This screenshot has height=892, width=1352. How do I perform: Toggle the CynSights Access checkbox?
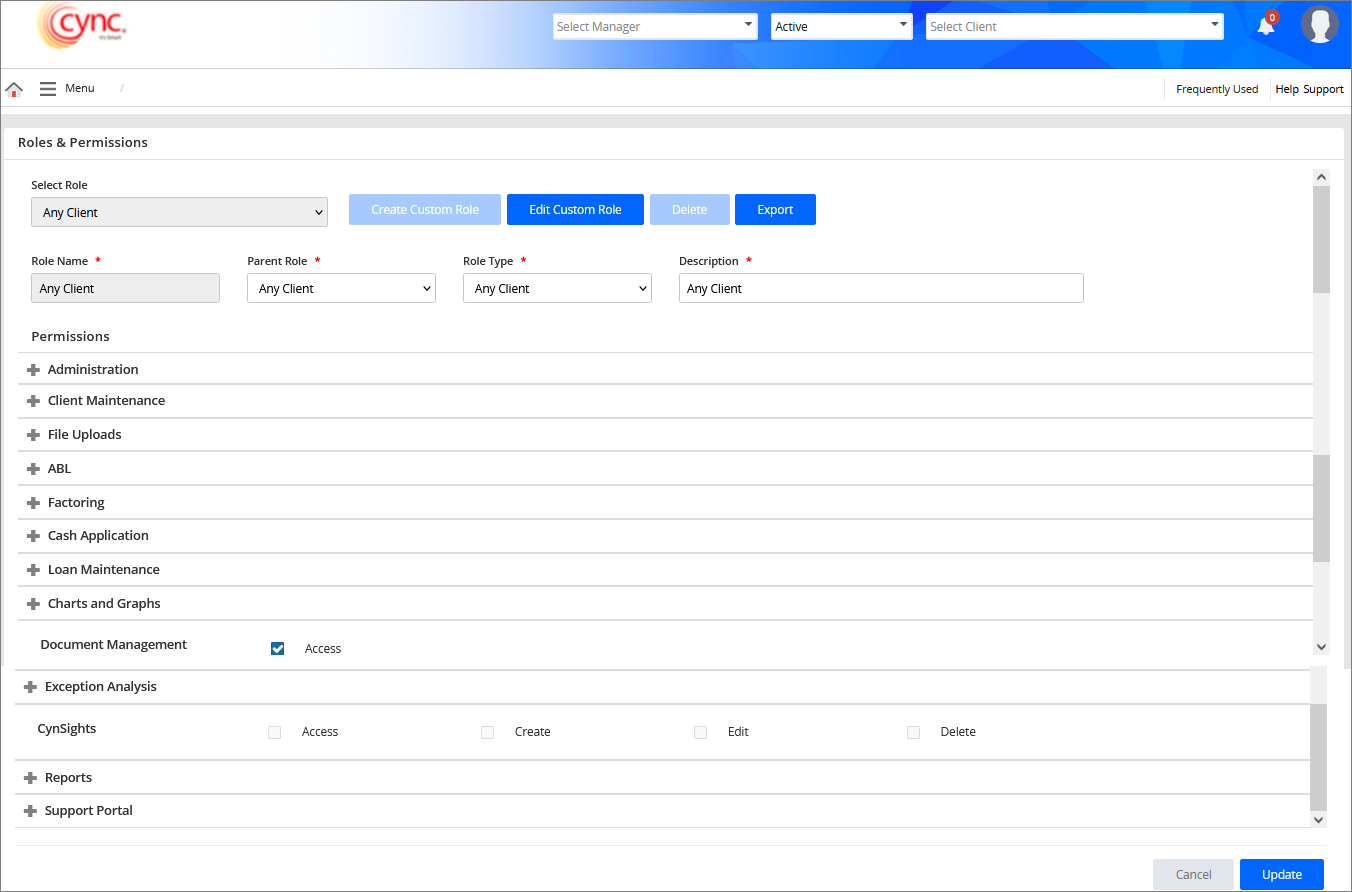[x=275, y=732]
